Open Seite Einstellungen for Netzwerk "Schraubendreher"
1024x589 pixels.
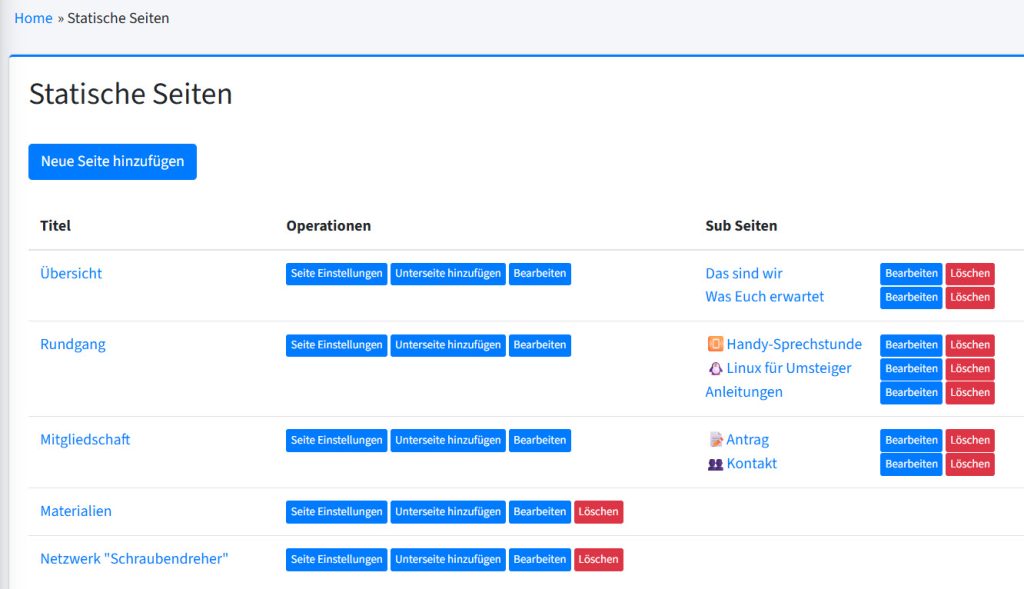pyautogui.click(x=336, y=560)
